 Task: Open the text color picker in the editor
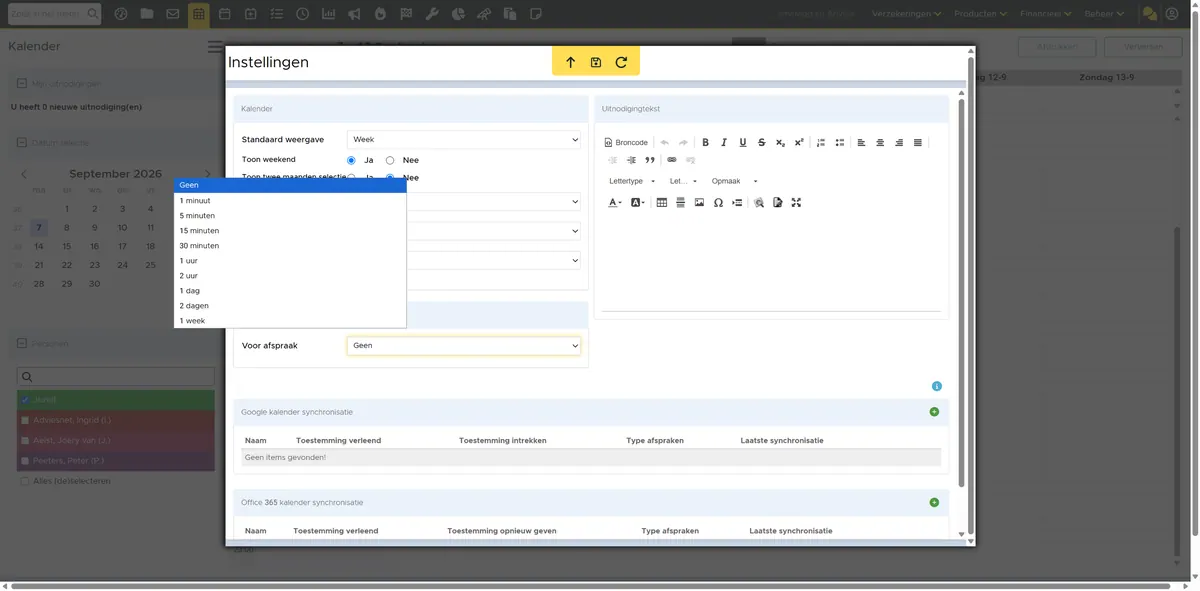pyautogui.click(x=615, y=203)
